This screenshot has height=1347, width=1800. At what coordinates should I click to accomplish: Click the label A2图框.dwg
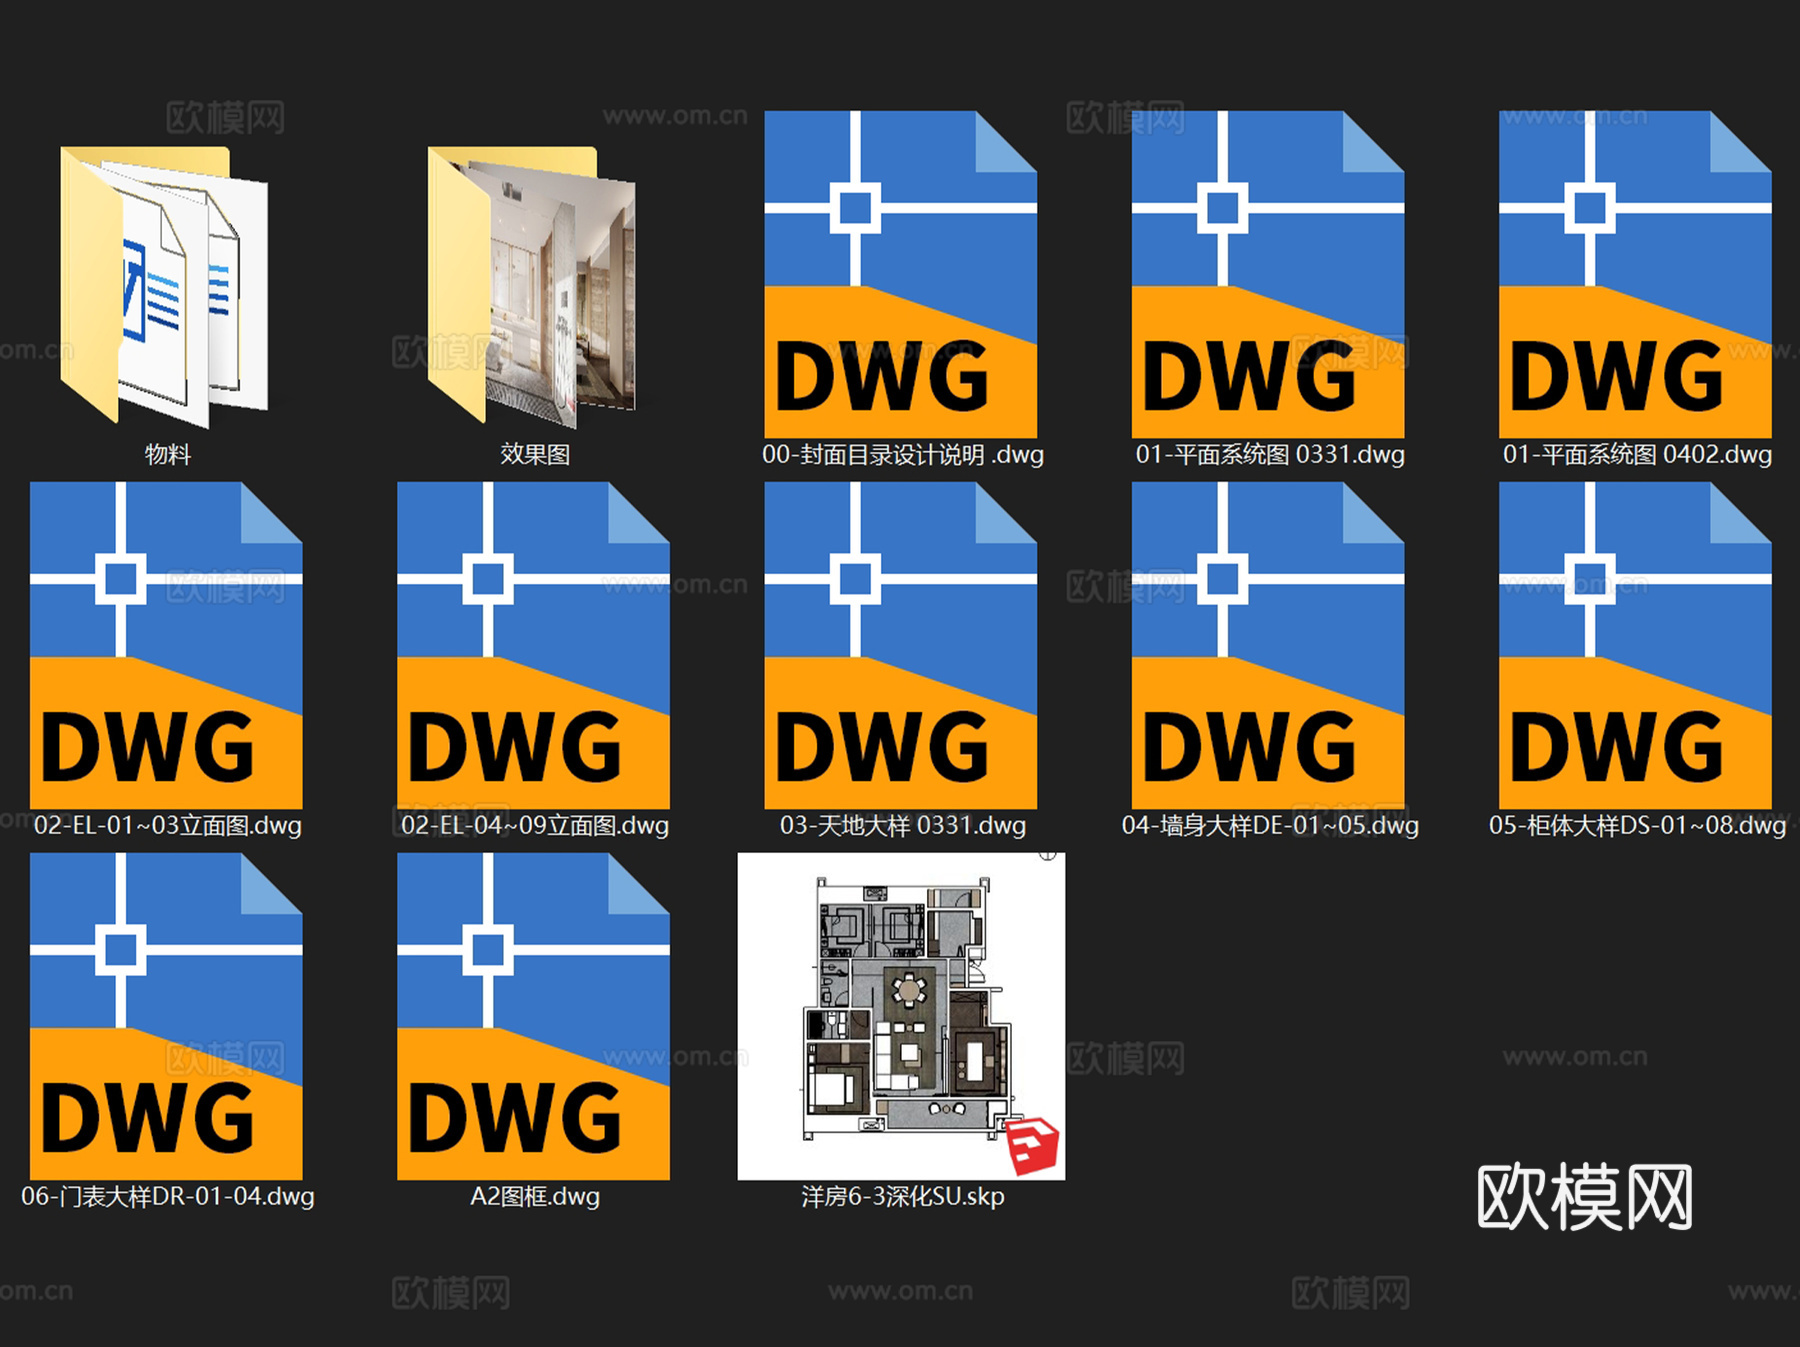coord(535,1197)
